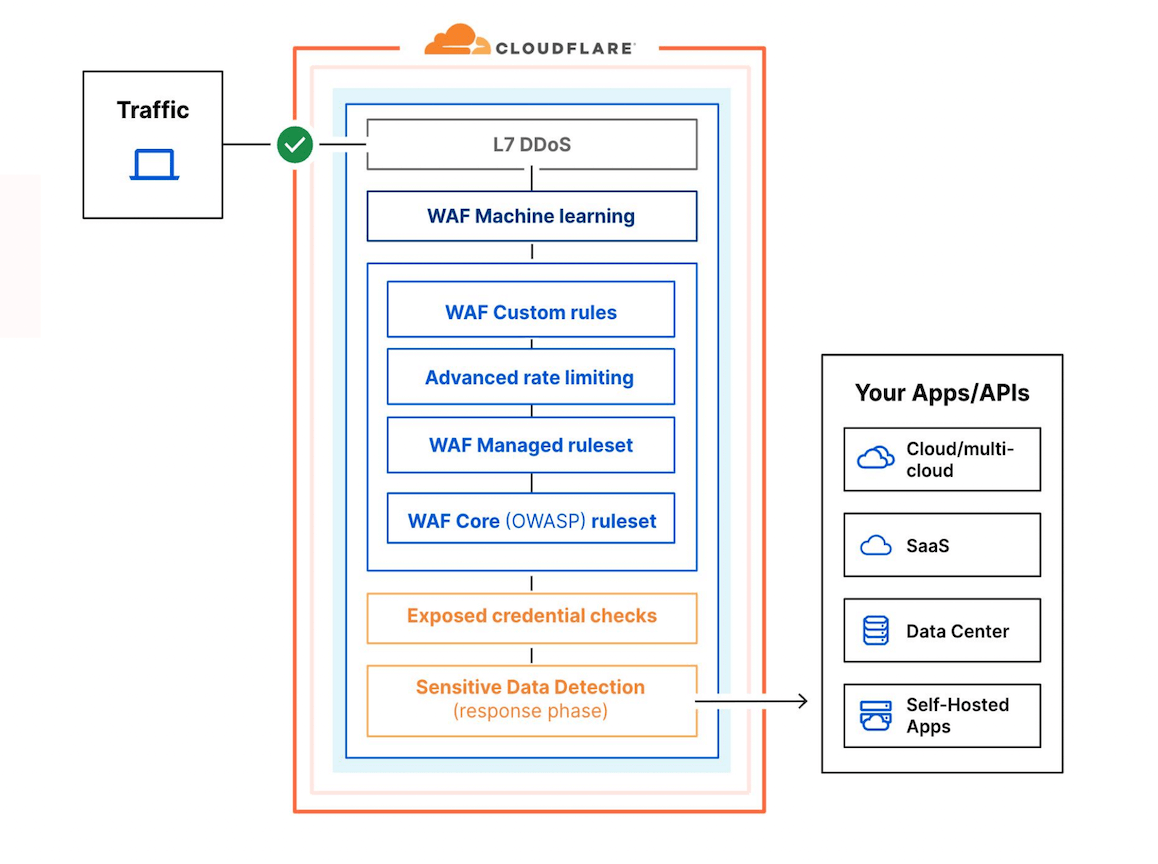Image resolution: width=1158 pixels, height=864 pixels.
Task: Click the laptop icon under Traffic
Action: point(154,164)
